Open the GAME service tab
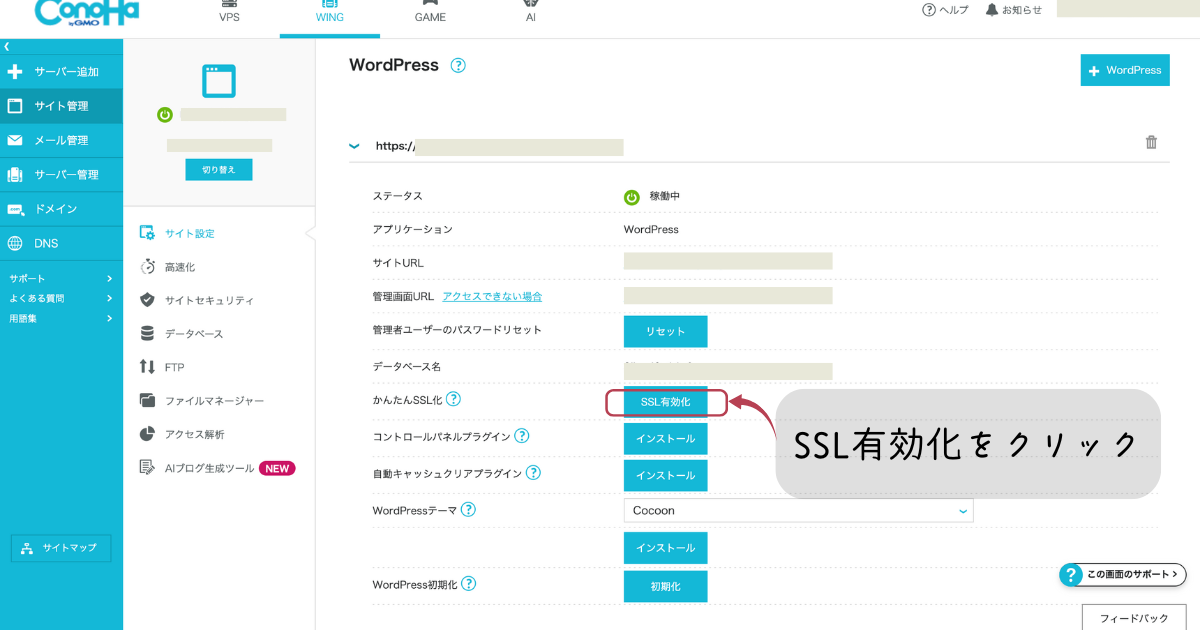The width and height of the screenshot is (1200, 630). 430,13
